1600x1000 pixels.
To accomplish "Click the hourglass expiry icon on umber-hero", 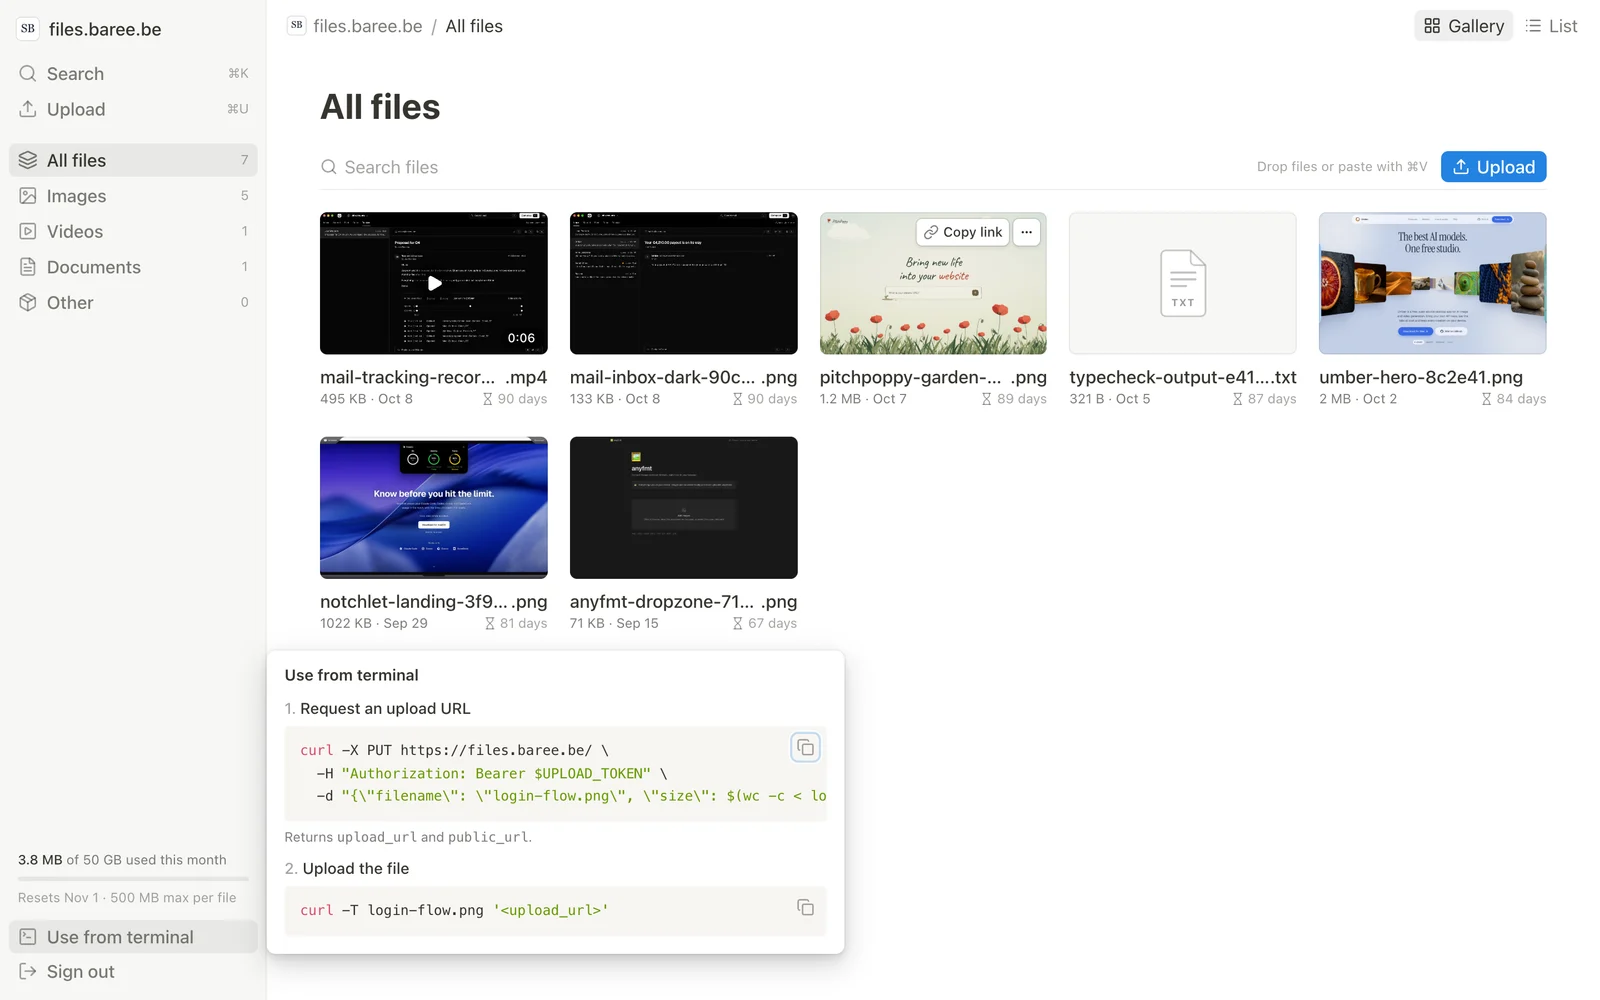I will (1486, 399).
